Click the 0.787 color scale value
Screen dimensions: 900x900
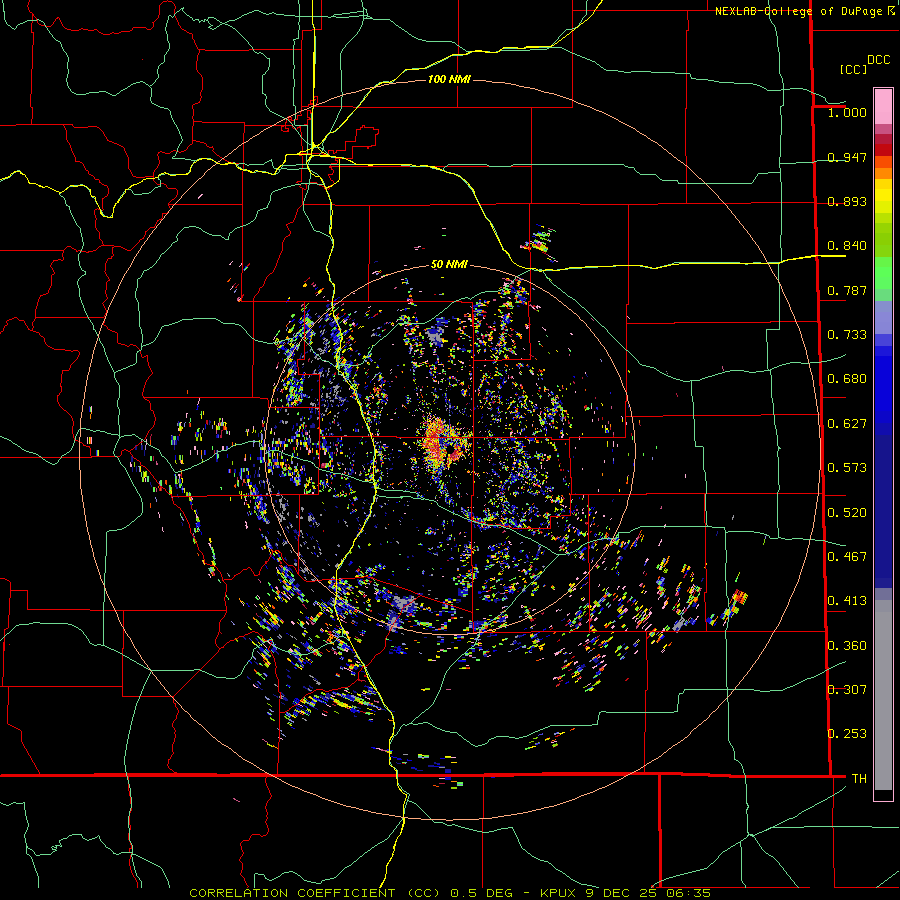[x=847, y=290]
